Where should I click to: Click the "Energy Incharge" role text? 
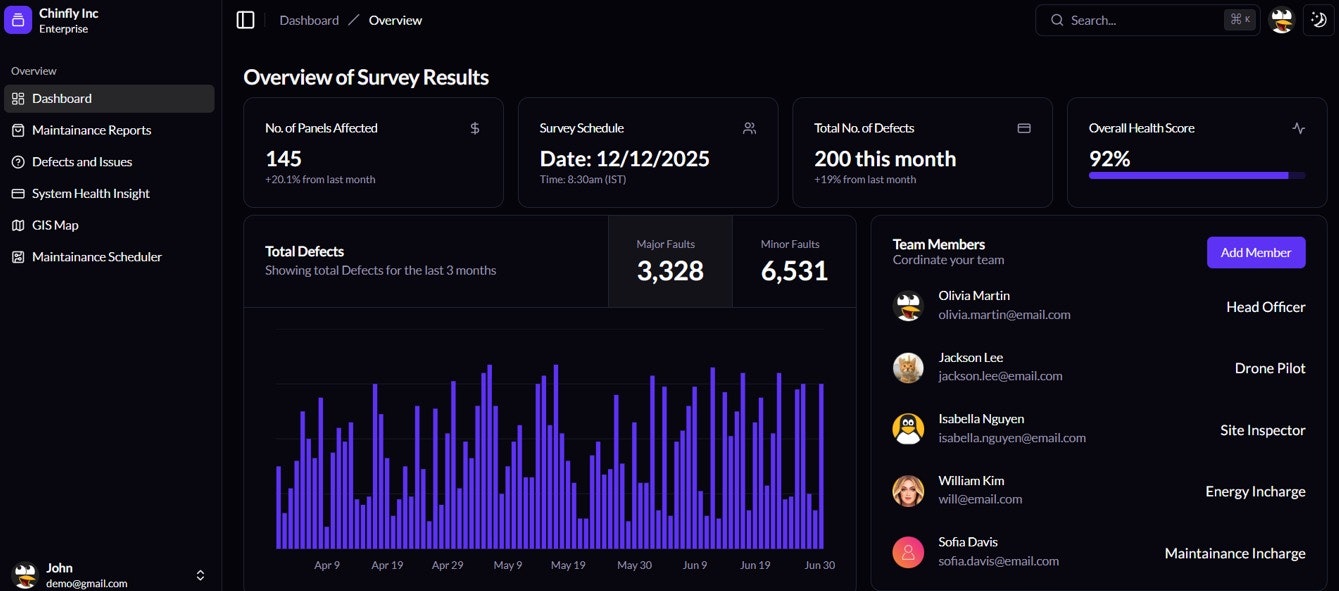[1255, 491]
